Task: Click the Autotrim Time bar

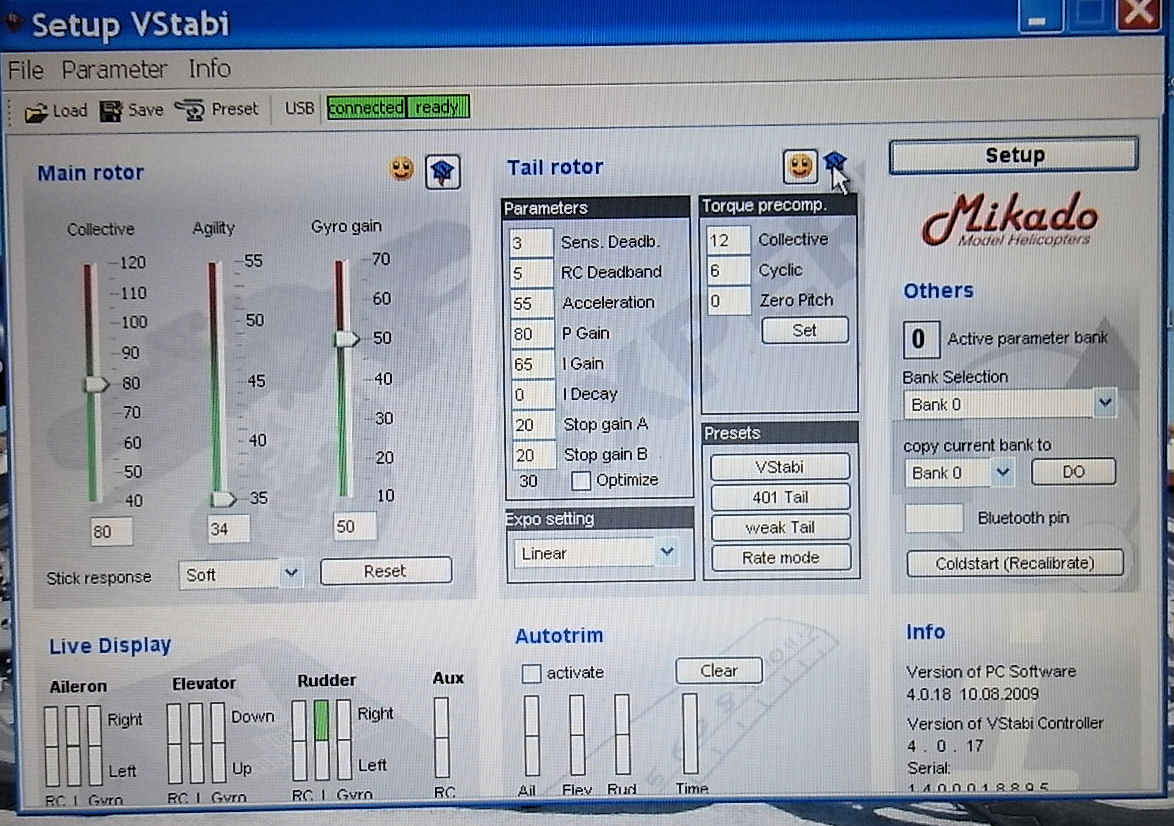Action: coord(689,734)
